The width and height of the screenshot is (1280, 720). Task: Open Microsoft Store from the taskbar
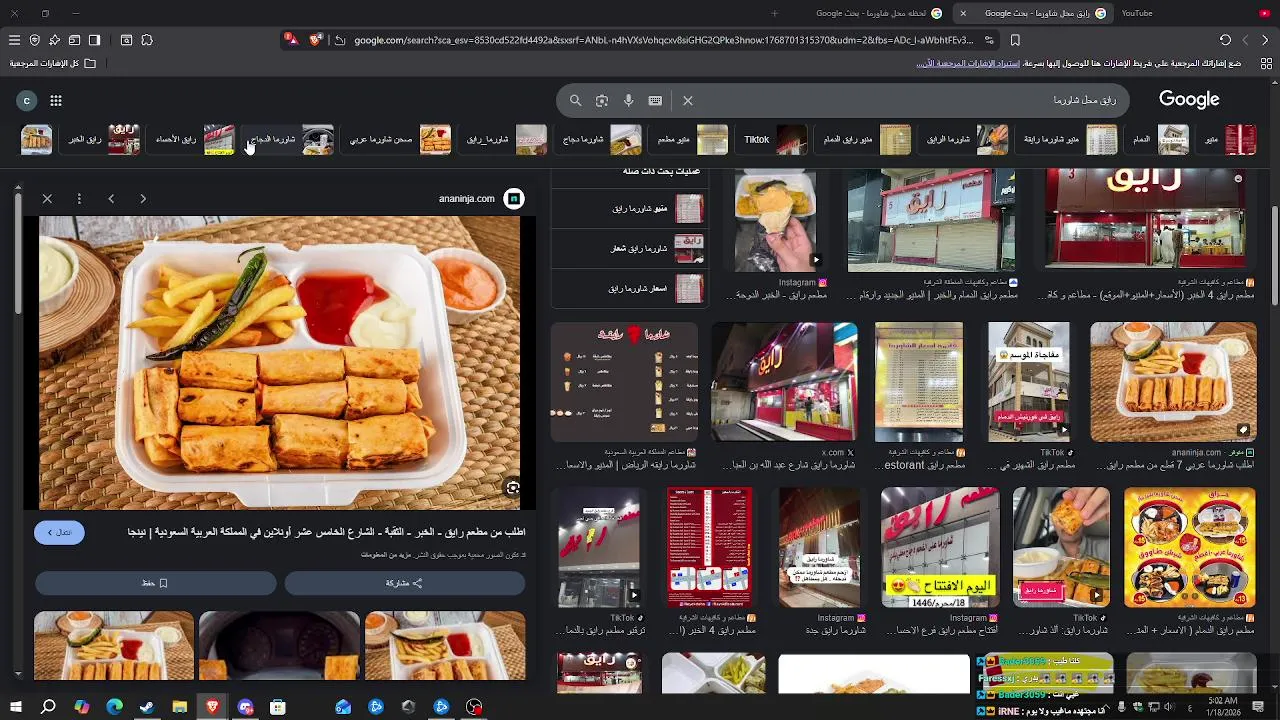point(278,707)
